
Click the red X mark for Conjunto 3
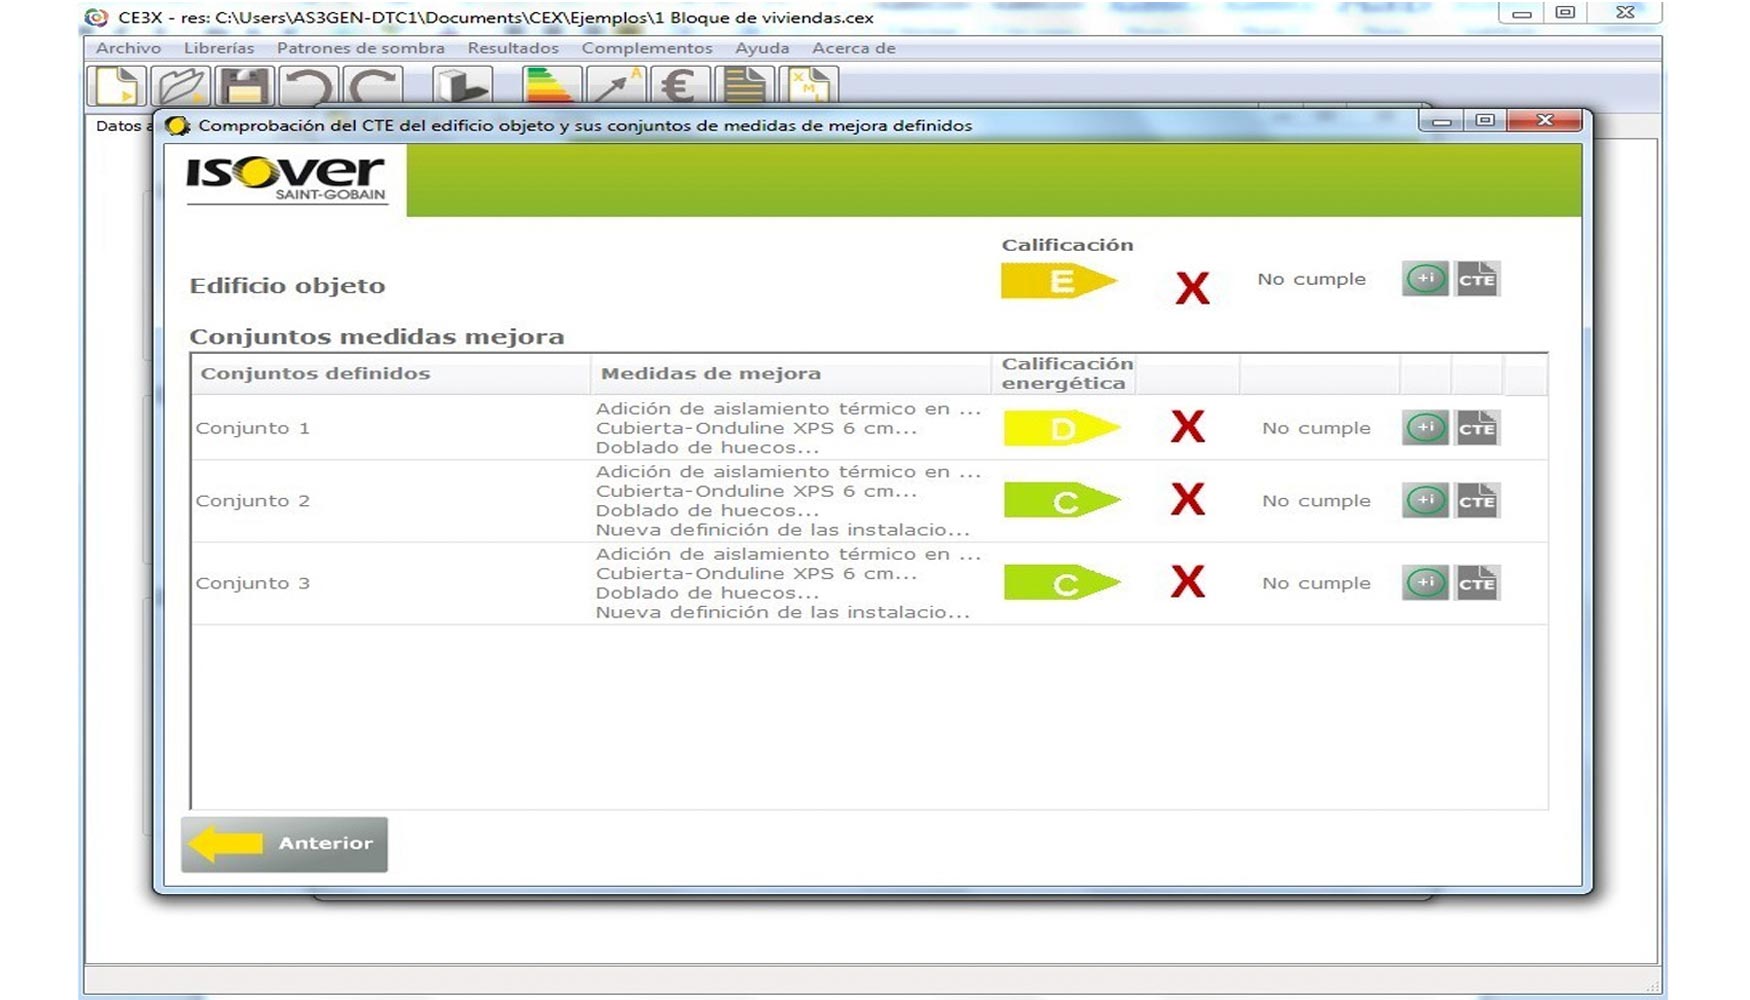coord(1188,581)
